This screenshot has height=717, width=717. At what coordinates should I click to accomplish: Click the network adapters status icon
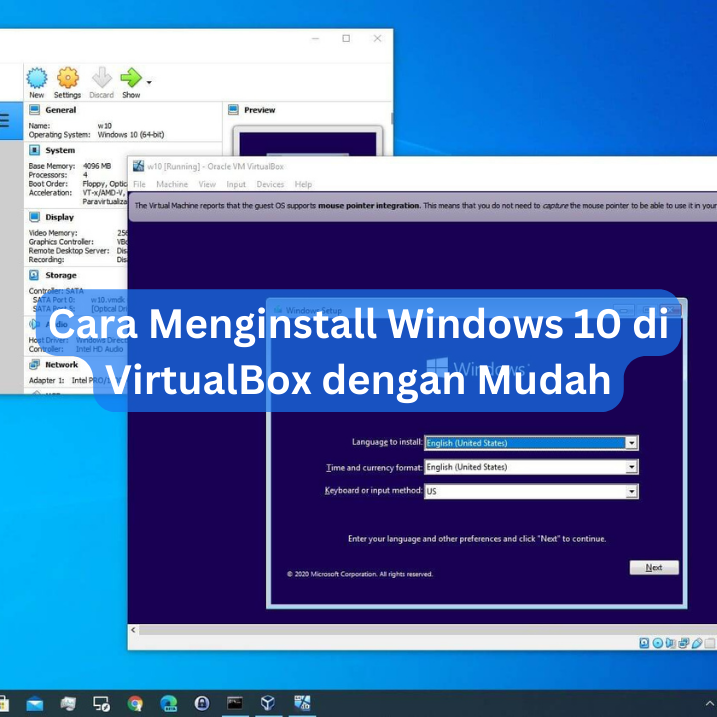tap(684, 643)
